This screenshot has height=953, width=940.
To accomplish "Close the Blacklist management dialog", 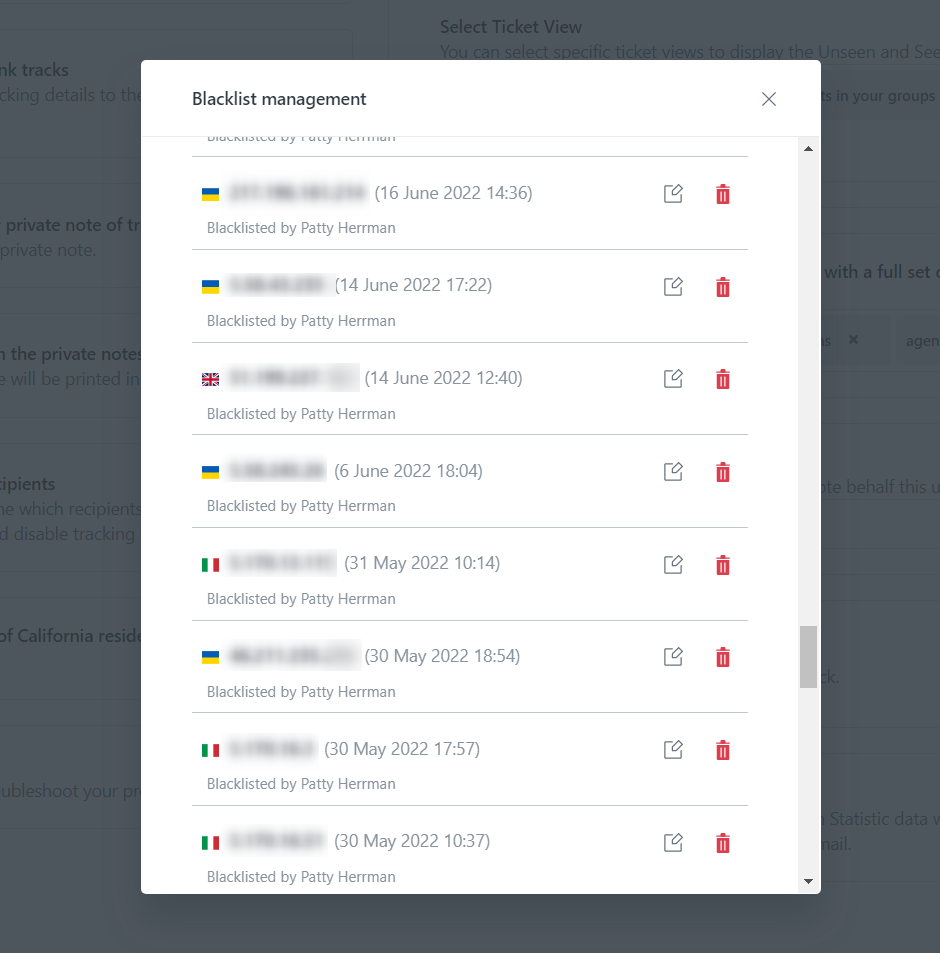I will (x=768, y=99).
